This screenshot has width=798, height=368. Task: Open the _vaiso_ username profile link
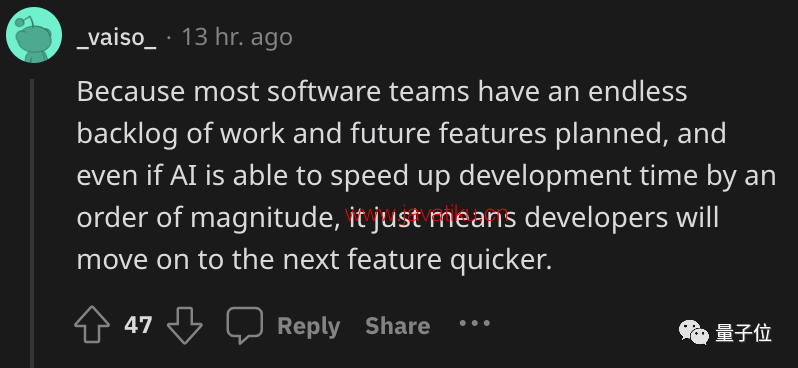click(117, 37)
